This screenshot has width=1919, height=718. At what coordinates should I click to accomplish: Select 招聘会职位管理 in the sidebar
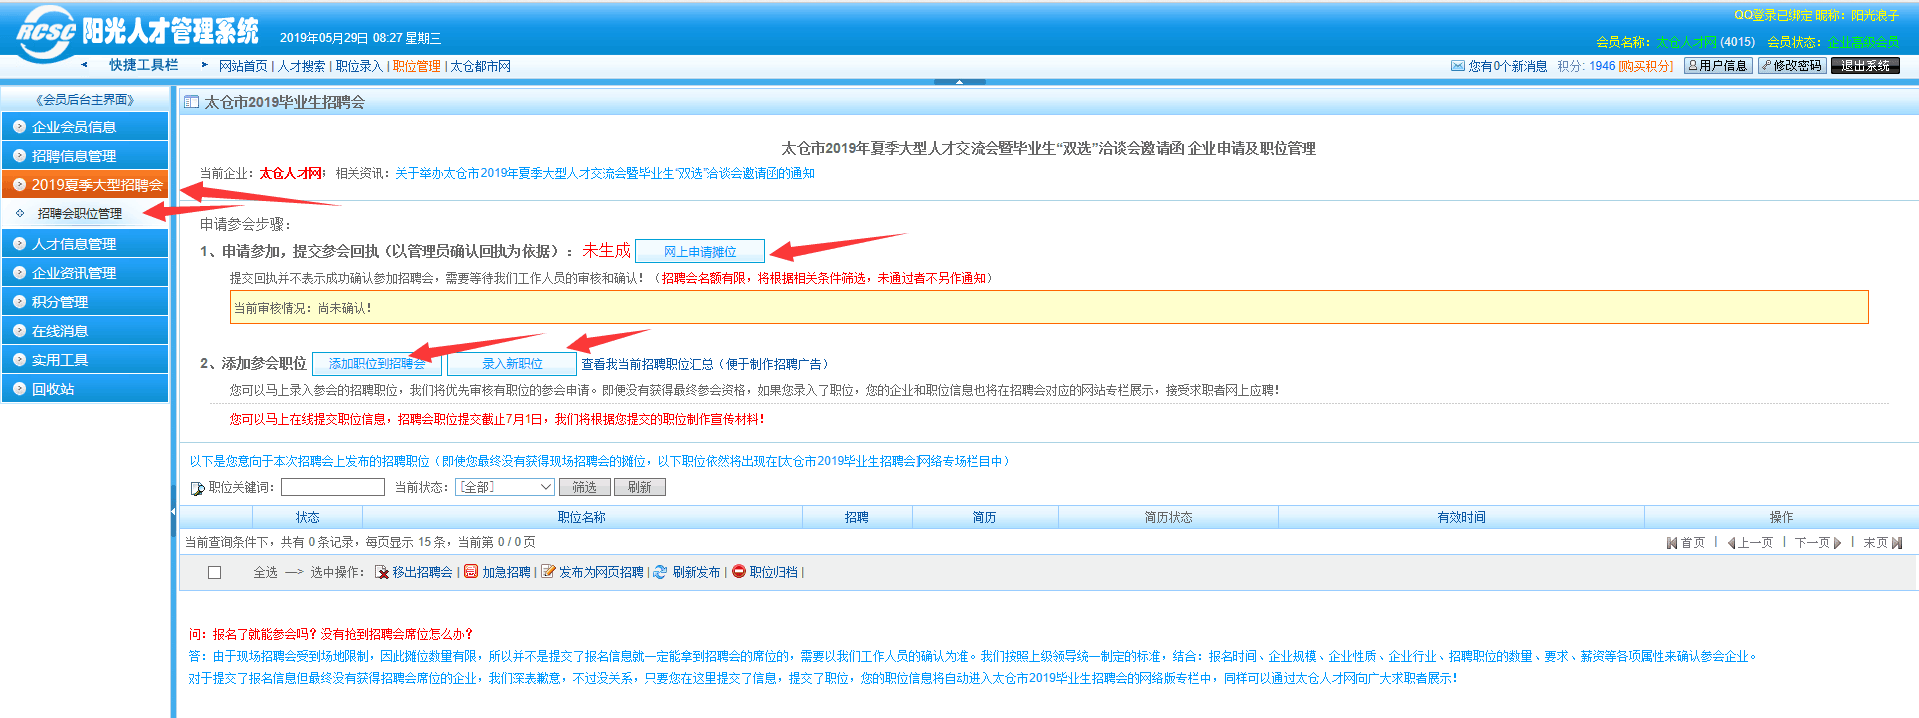80,214
